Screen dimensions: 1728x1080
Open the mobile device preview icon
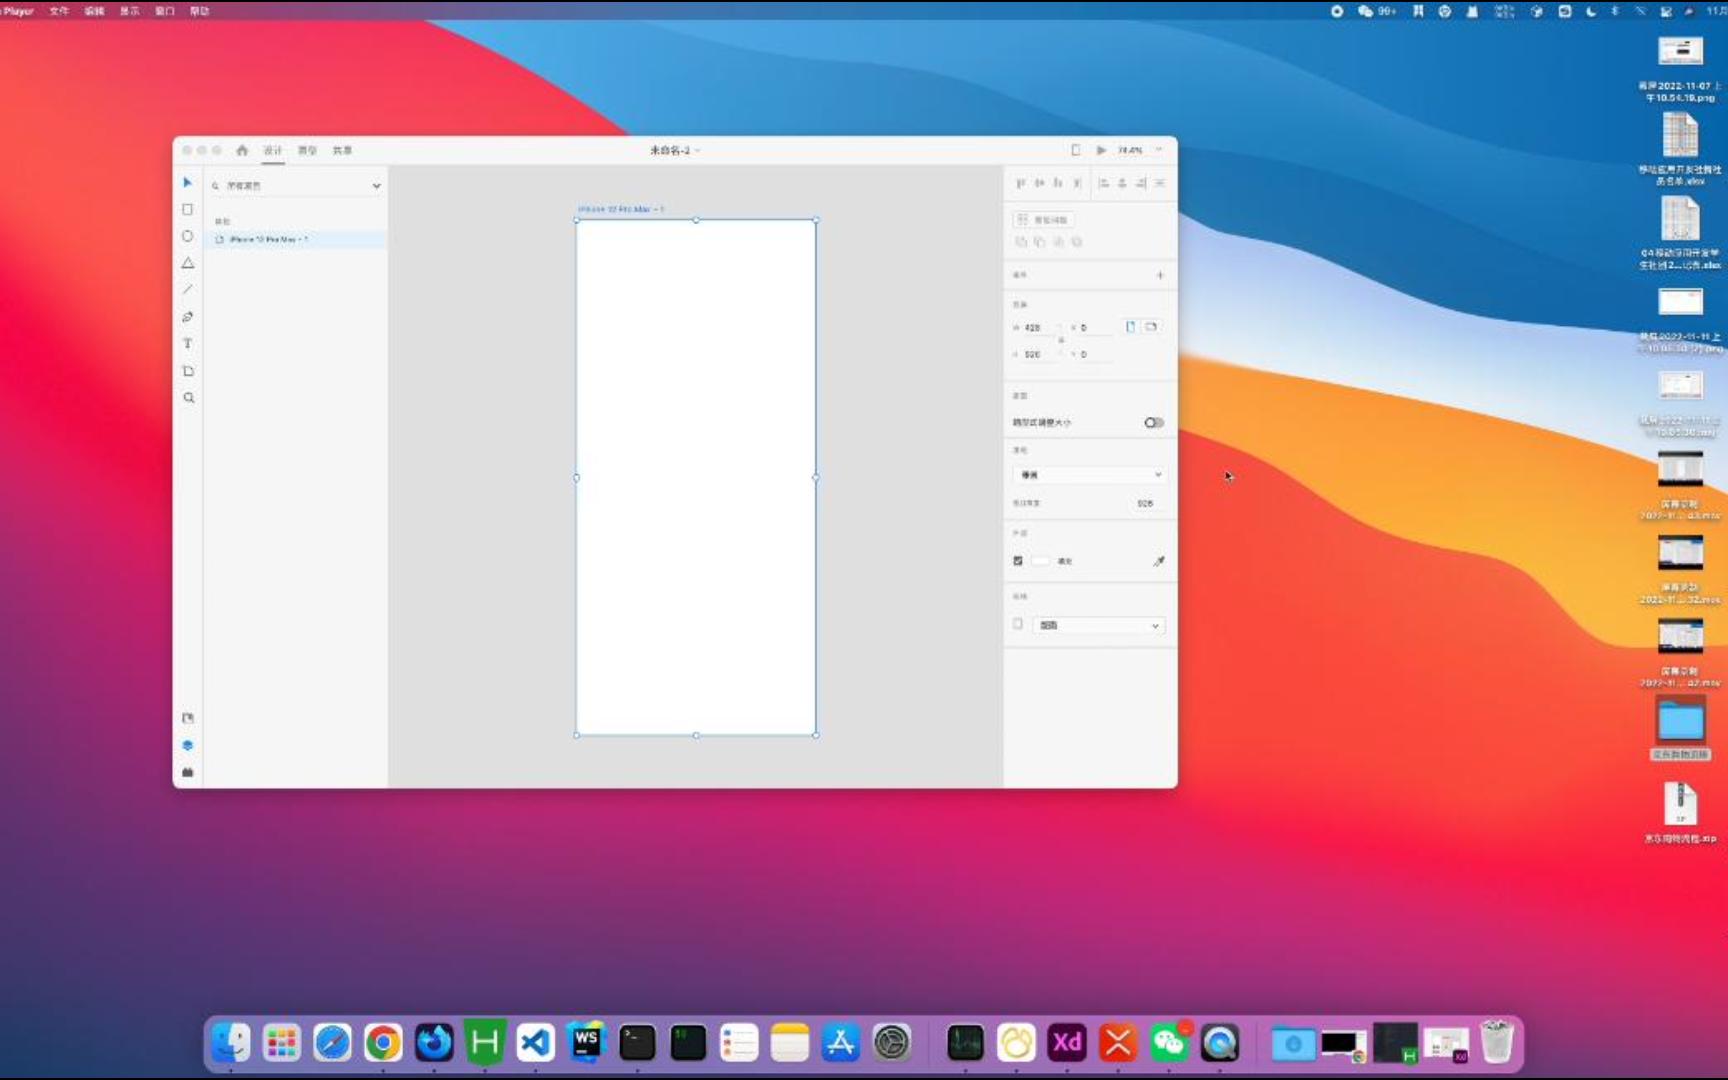tap(1076, 150)
